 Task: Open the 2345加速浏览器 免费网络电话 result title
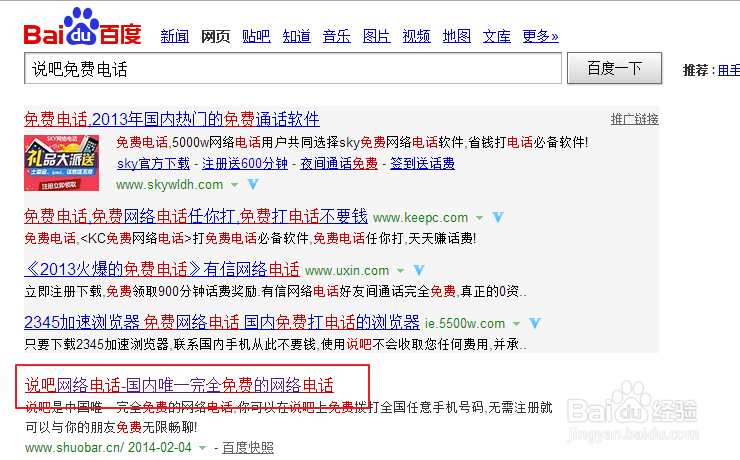pyautogui.click(x=222, y=323)
